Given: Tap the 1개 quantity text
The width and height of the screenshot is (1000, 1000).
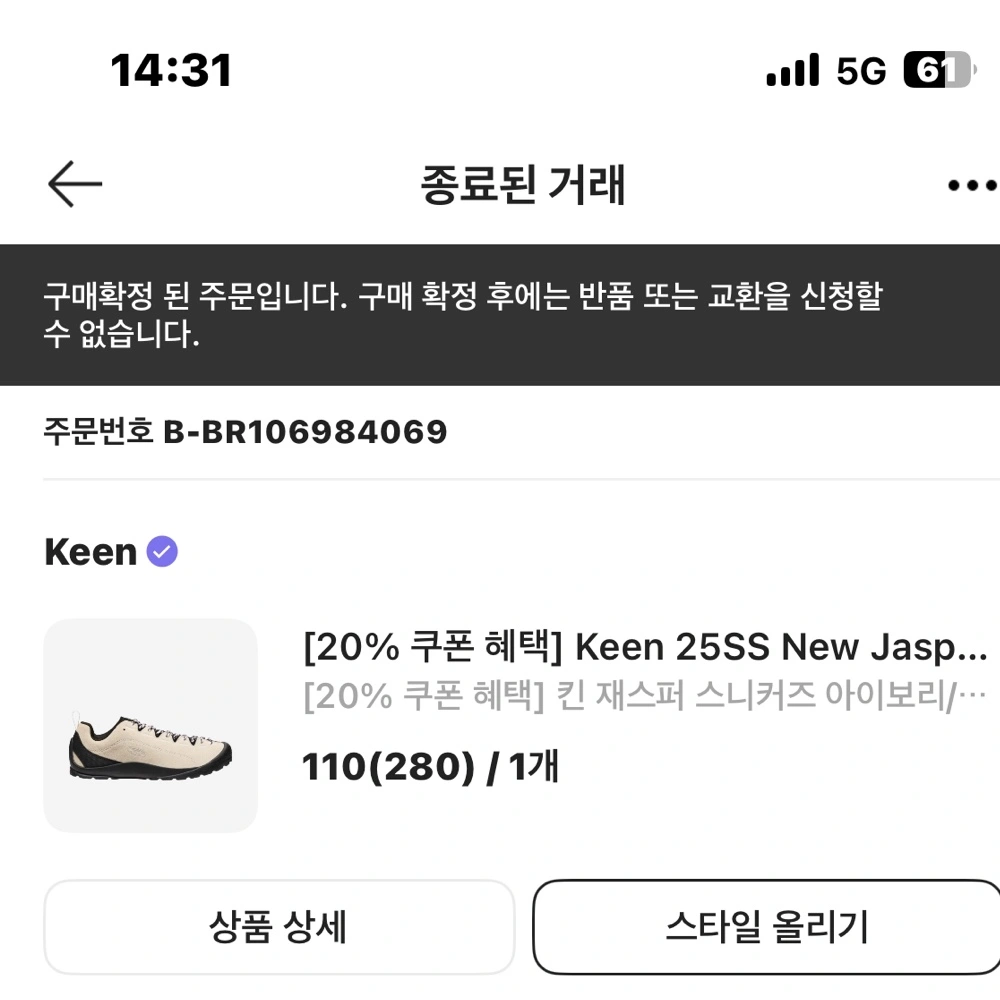Looking at the screenshot, I should (x=534, y=767).
